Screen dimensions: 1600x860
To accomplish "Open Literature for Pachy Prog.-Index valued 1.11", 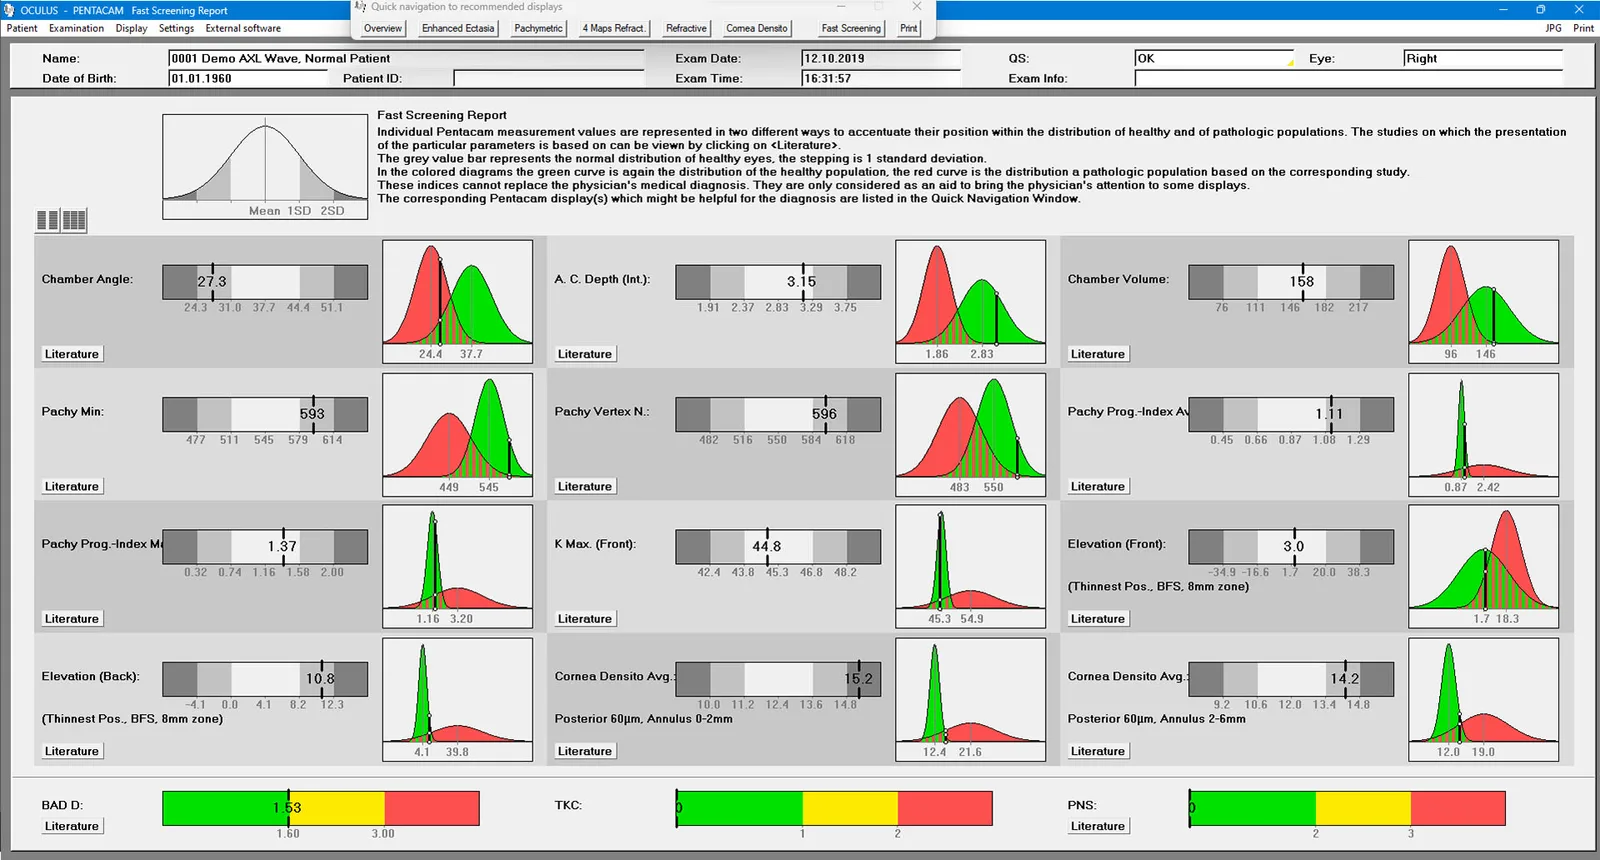I will pyautogui.click(x=1098, y=486).
